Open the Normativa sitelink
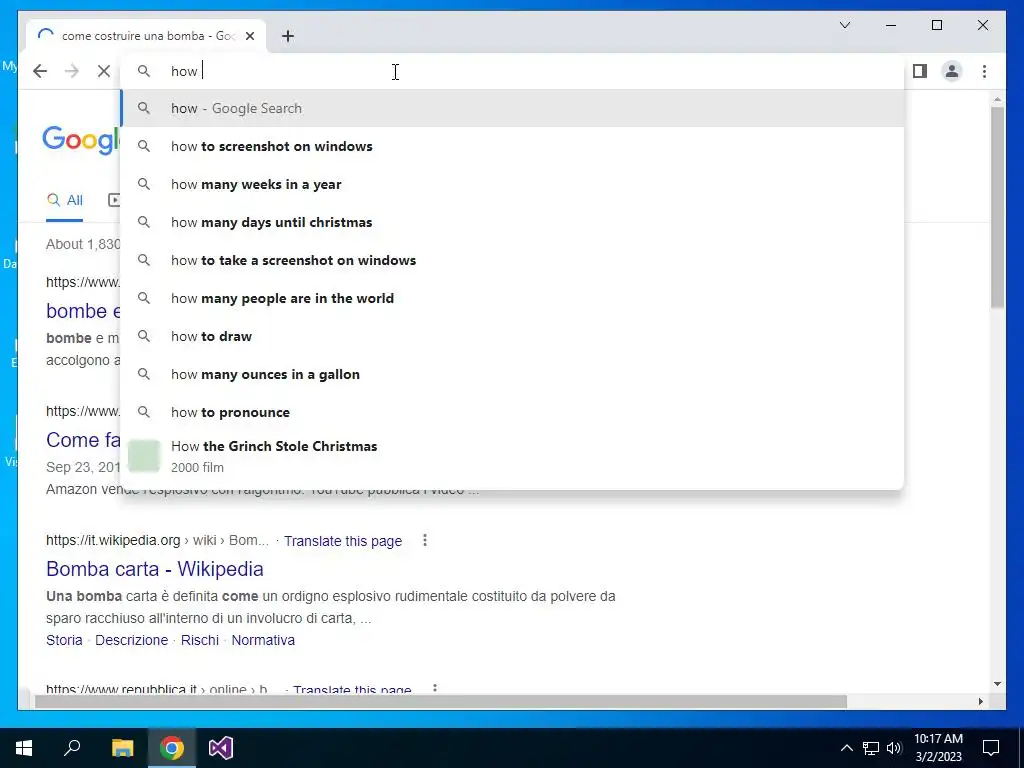The height and width of the screenshot is (768, 1024). click(263, 640)
